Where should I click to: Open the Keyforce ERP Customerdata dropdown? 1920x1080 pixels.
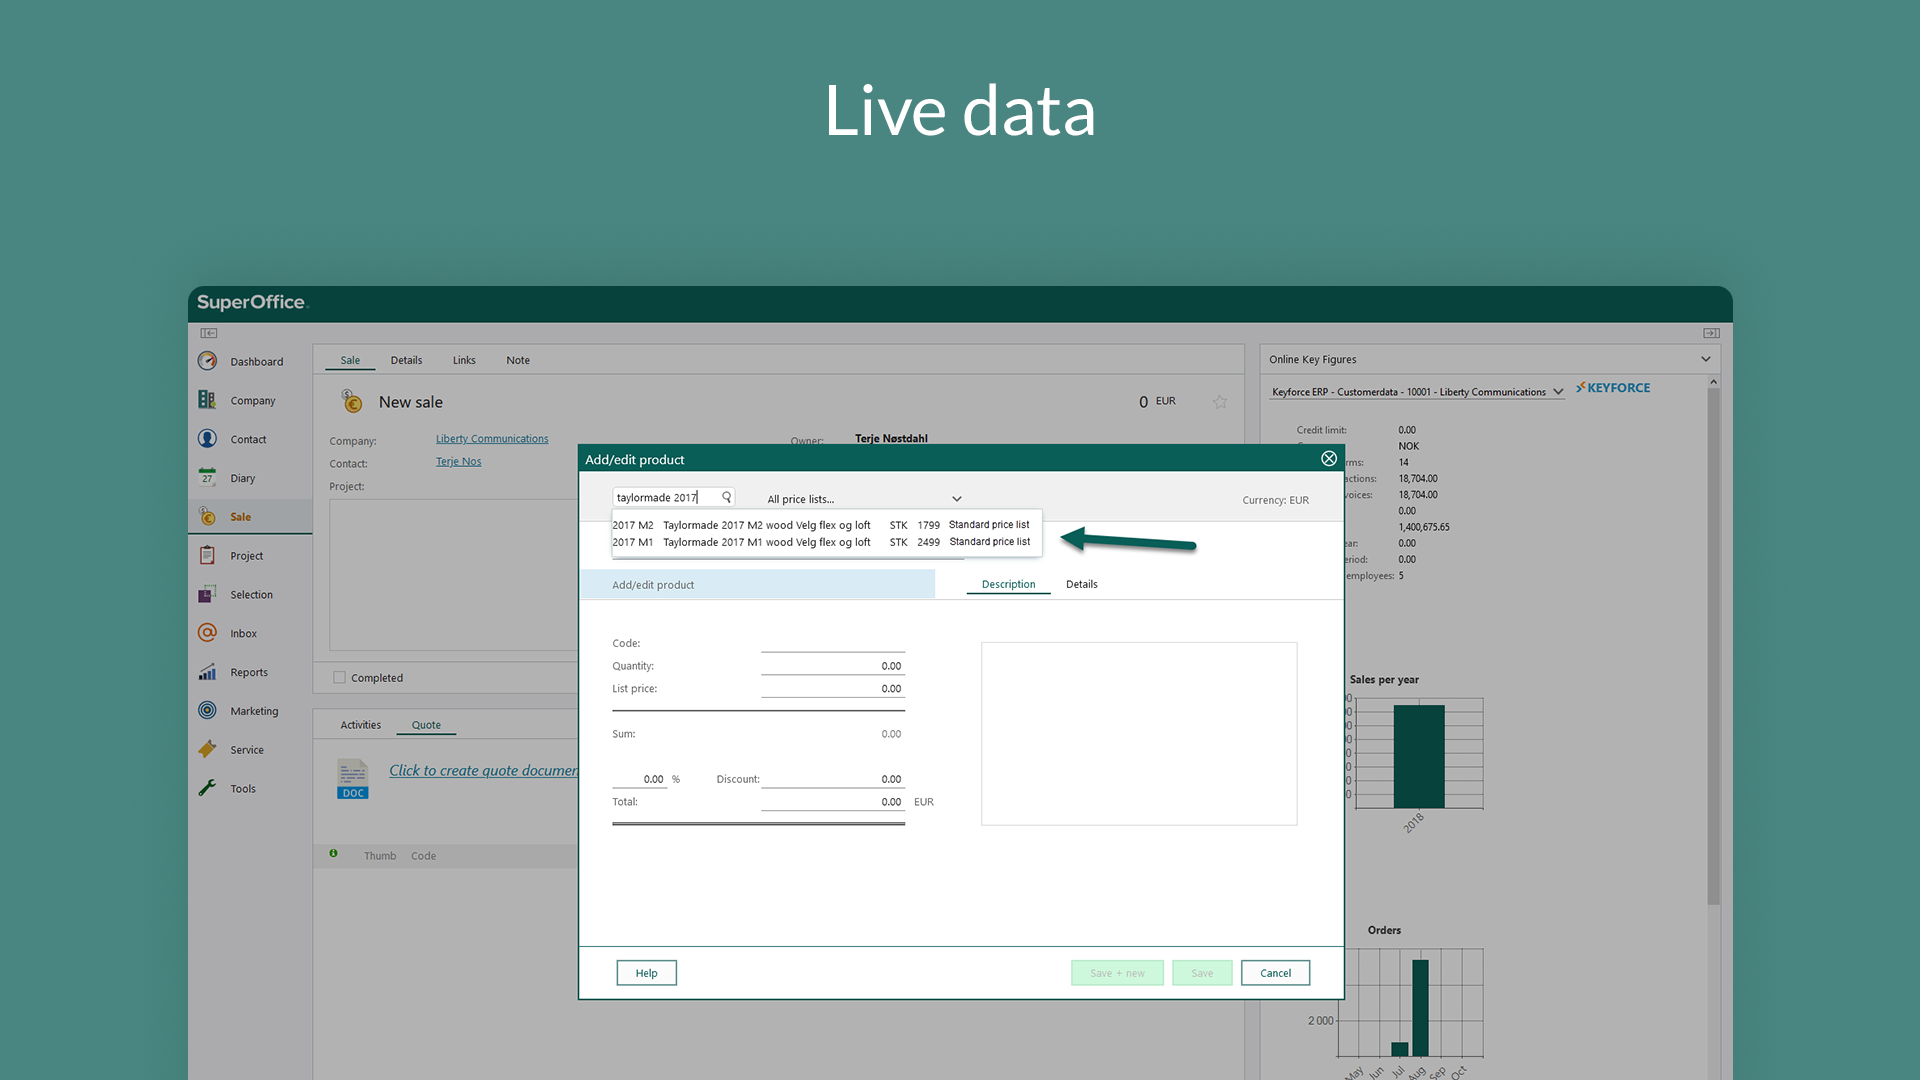click(1417, 392)
